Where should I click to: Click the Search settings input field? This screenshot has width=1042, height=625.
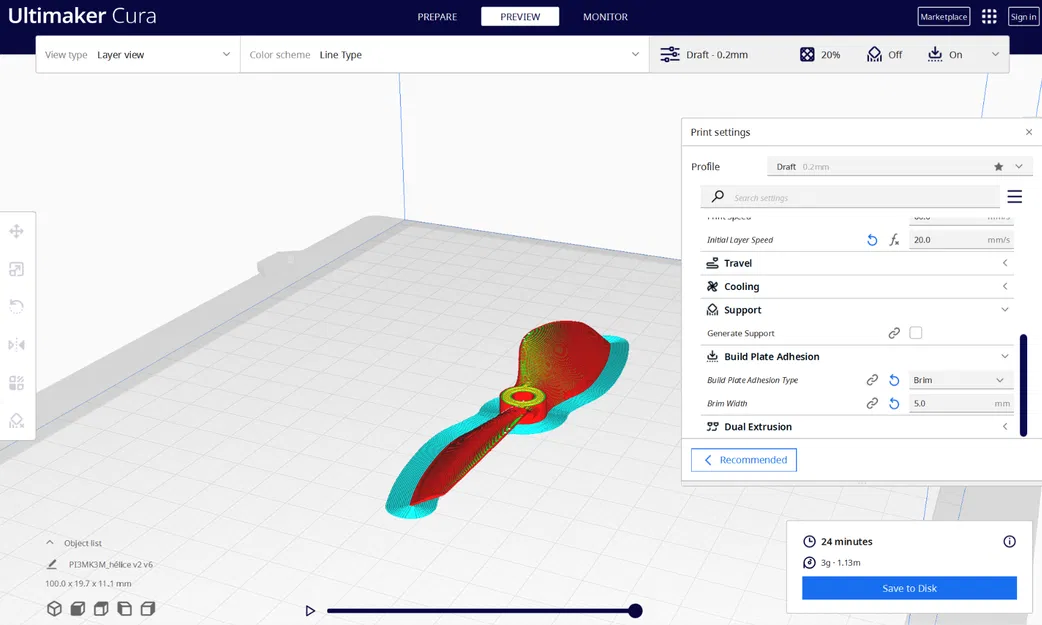tap(850, 196)
